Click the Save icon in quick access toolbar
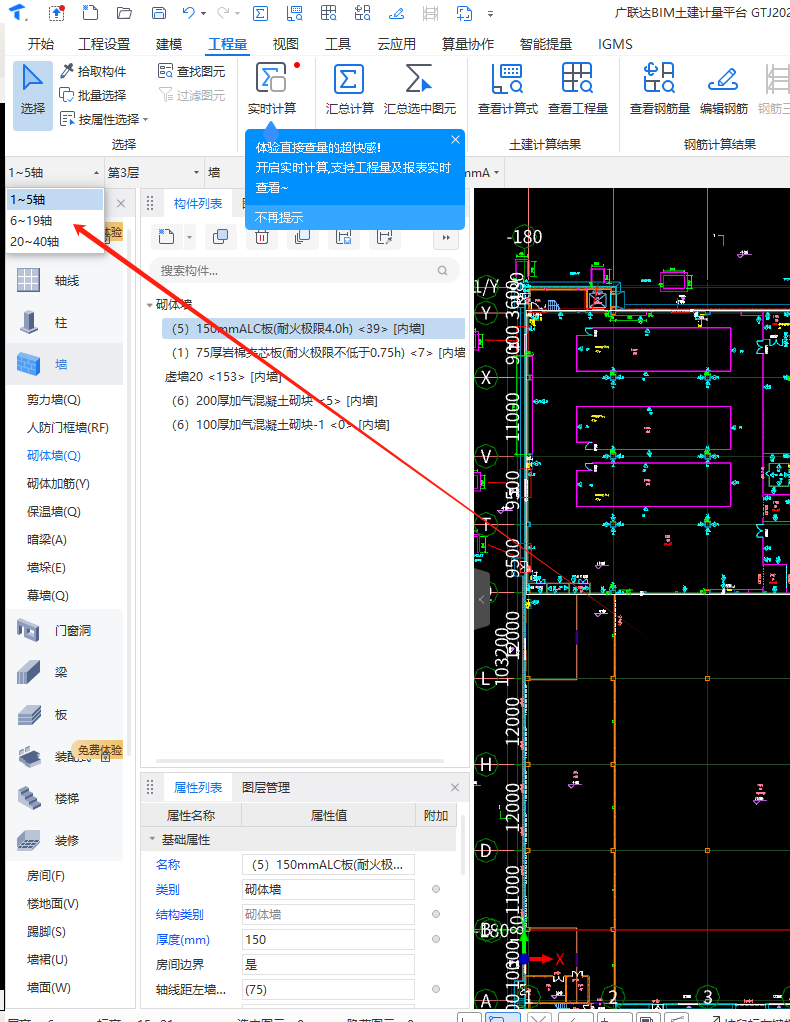 (x=158, y=12)
